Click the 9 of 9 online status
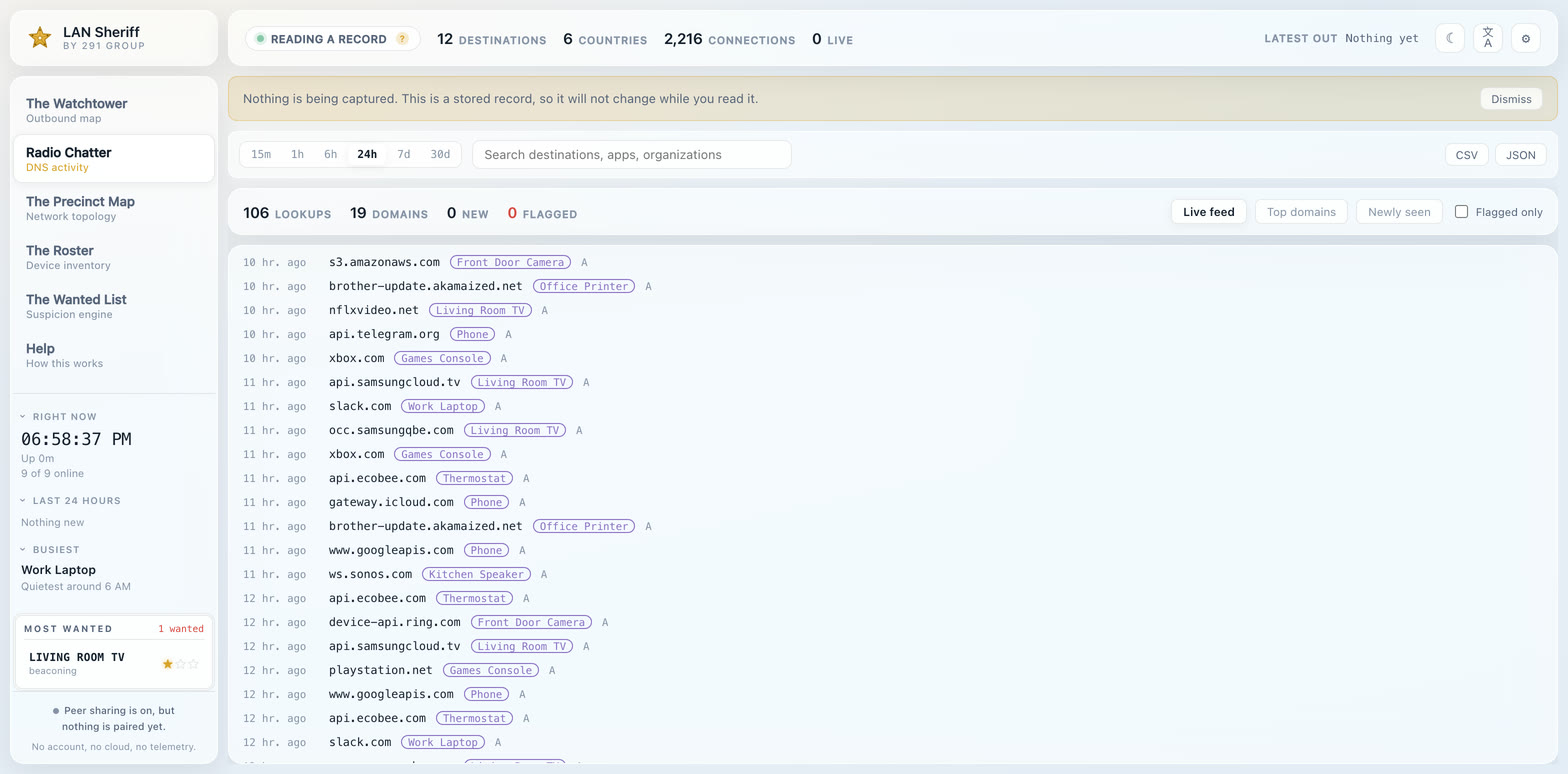Screen dimensions: 1568x774 click(x=53, y=473)
